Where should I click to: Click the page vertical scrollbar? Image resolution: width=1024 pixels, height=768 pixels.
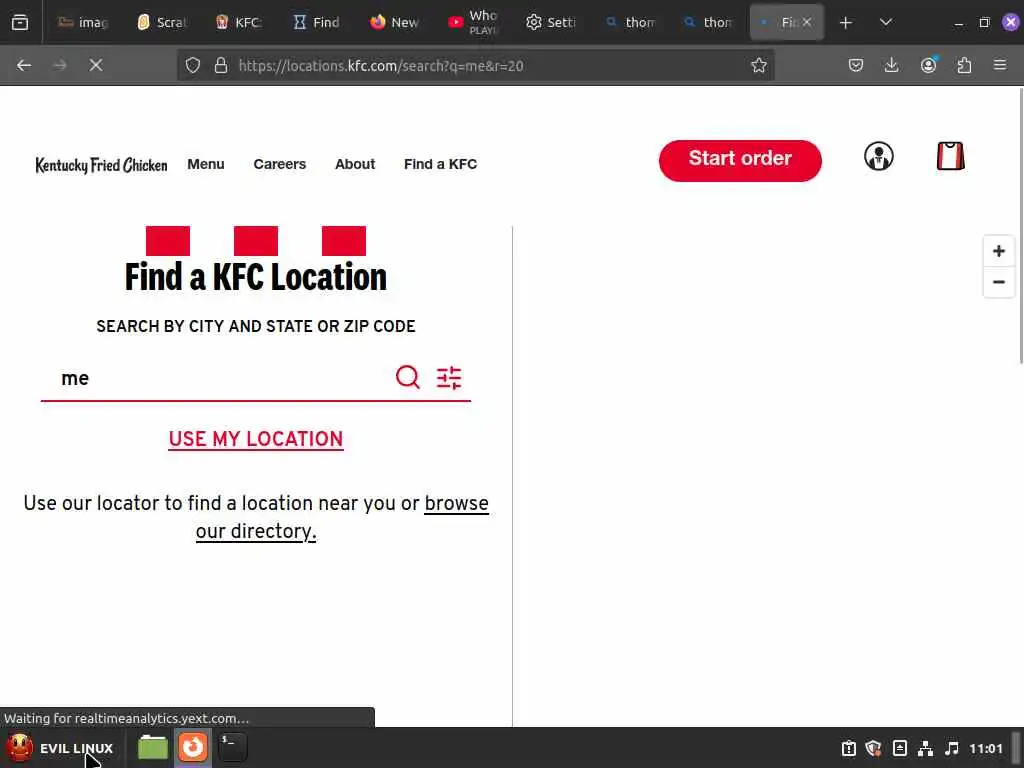[x=1020, y=226]
